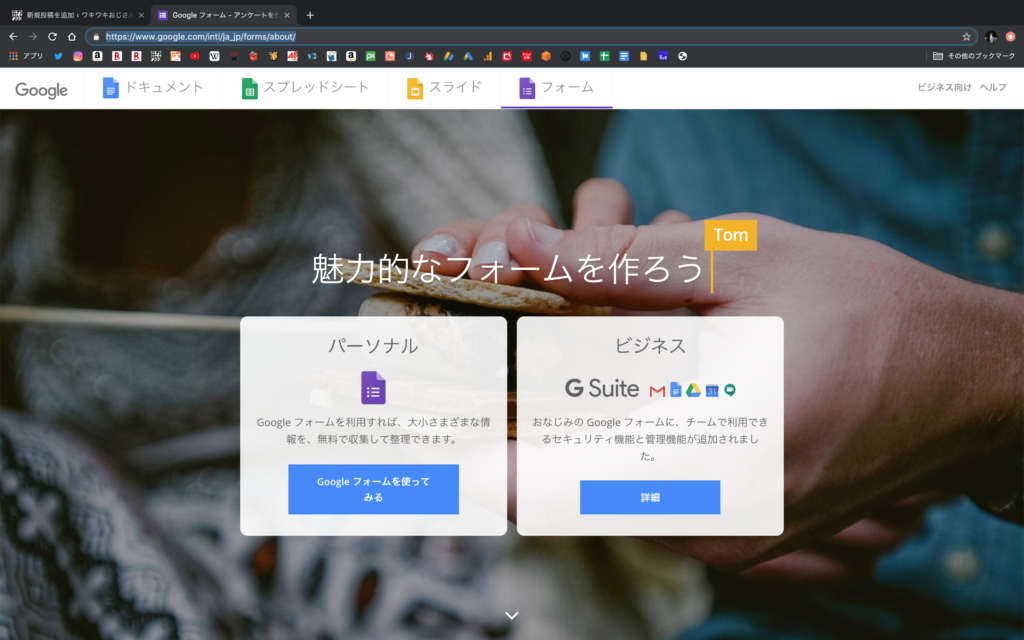1024x640 pixels.
Task: Open the スライド (Slides) product tab
Action: click(x=444, y=88)
